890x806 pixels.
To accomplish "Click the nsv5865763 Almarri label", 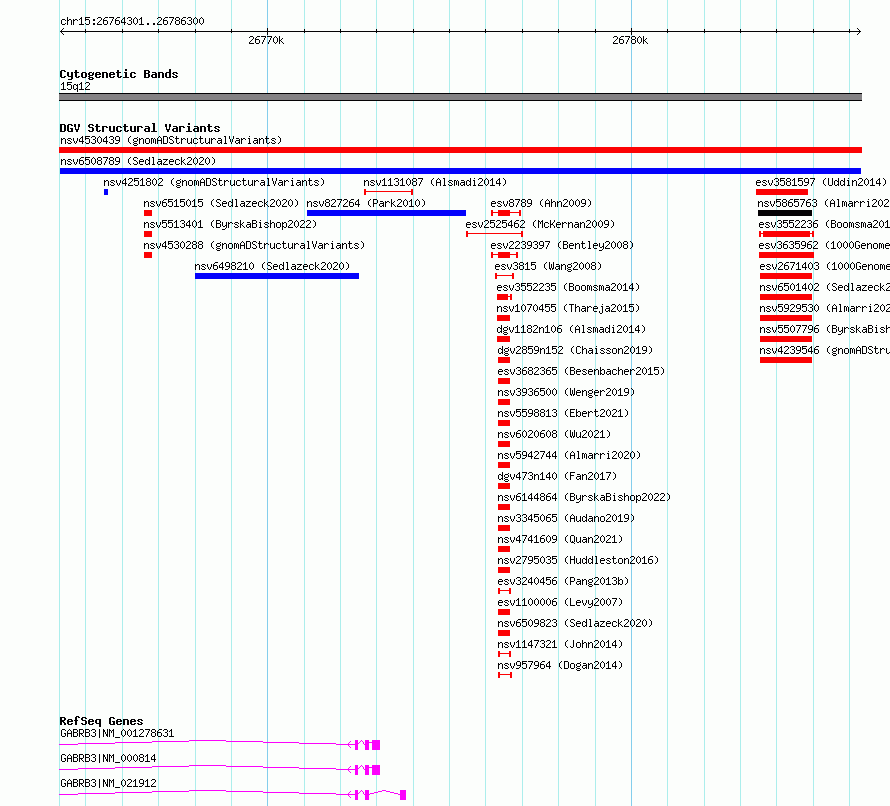I will tap(823, 203).
